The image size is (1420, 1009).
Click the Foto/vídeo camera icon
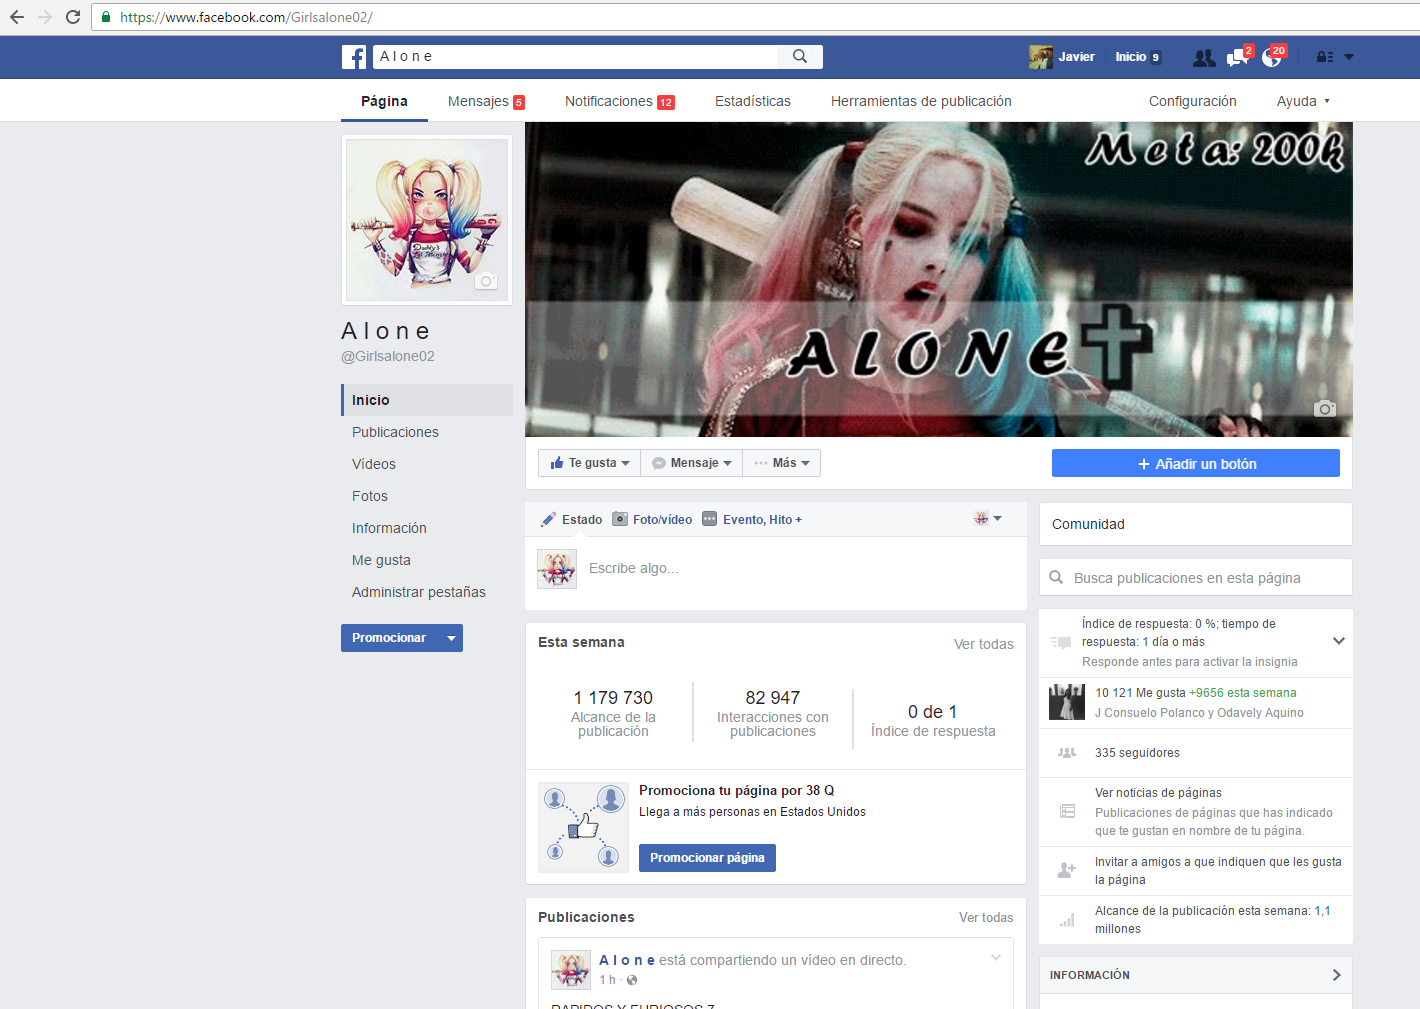[620, 519]
